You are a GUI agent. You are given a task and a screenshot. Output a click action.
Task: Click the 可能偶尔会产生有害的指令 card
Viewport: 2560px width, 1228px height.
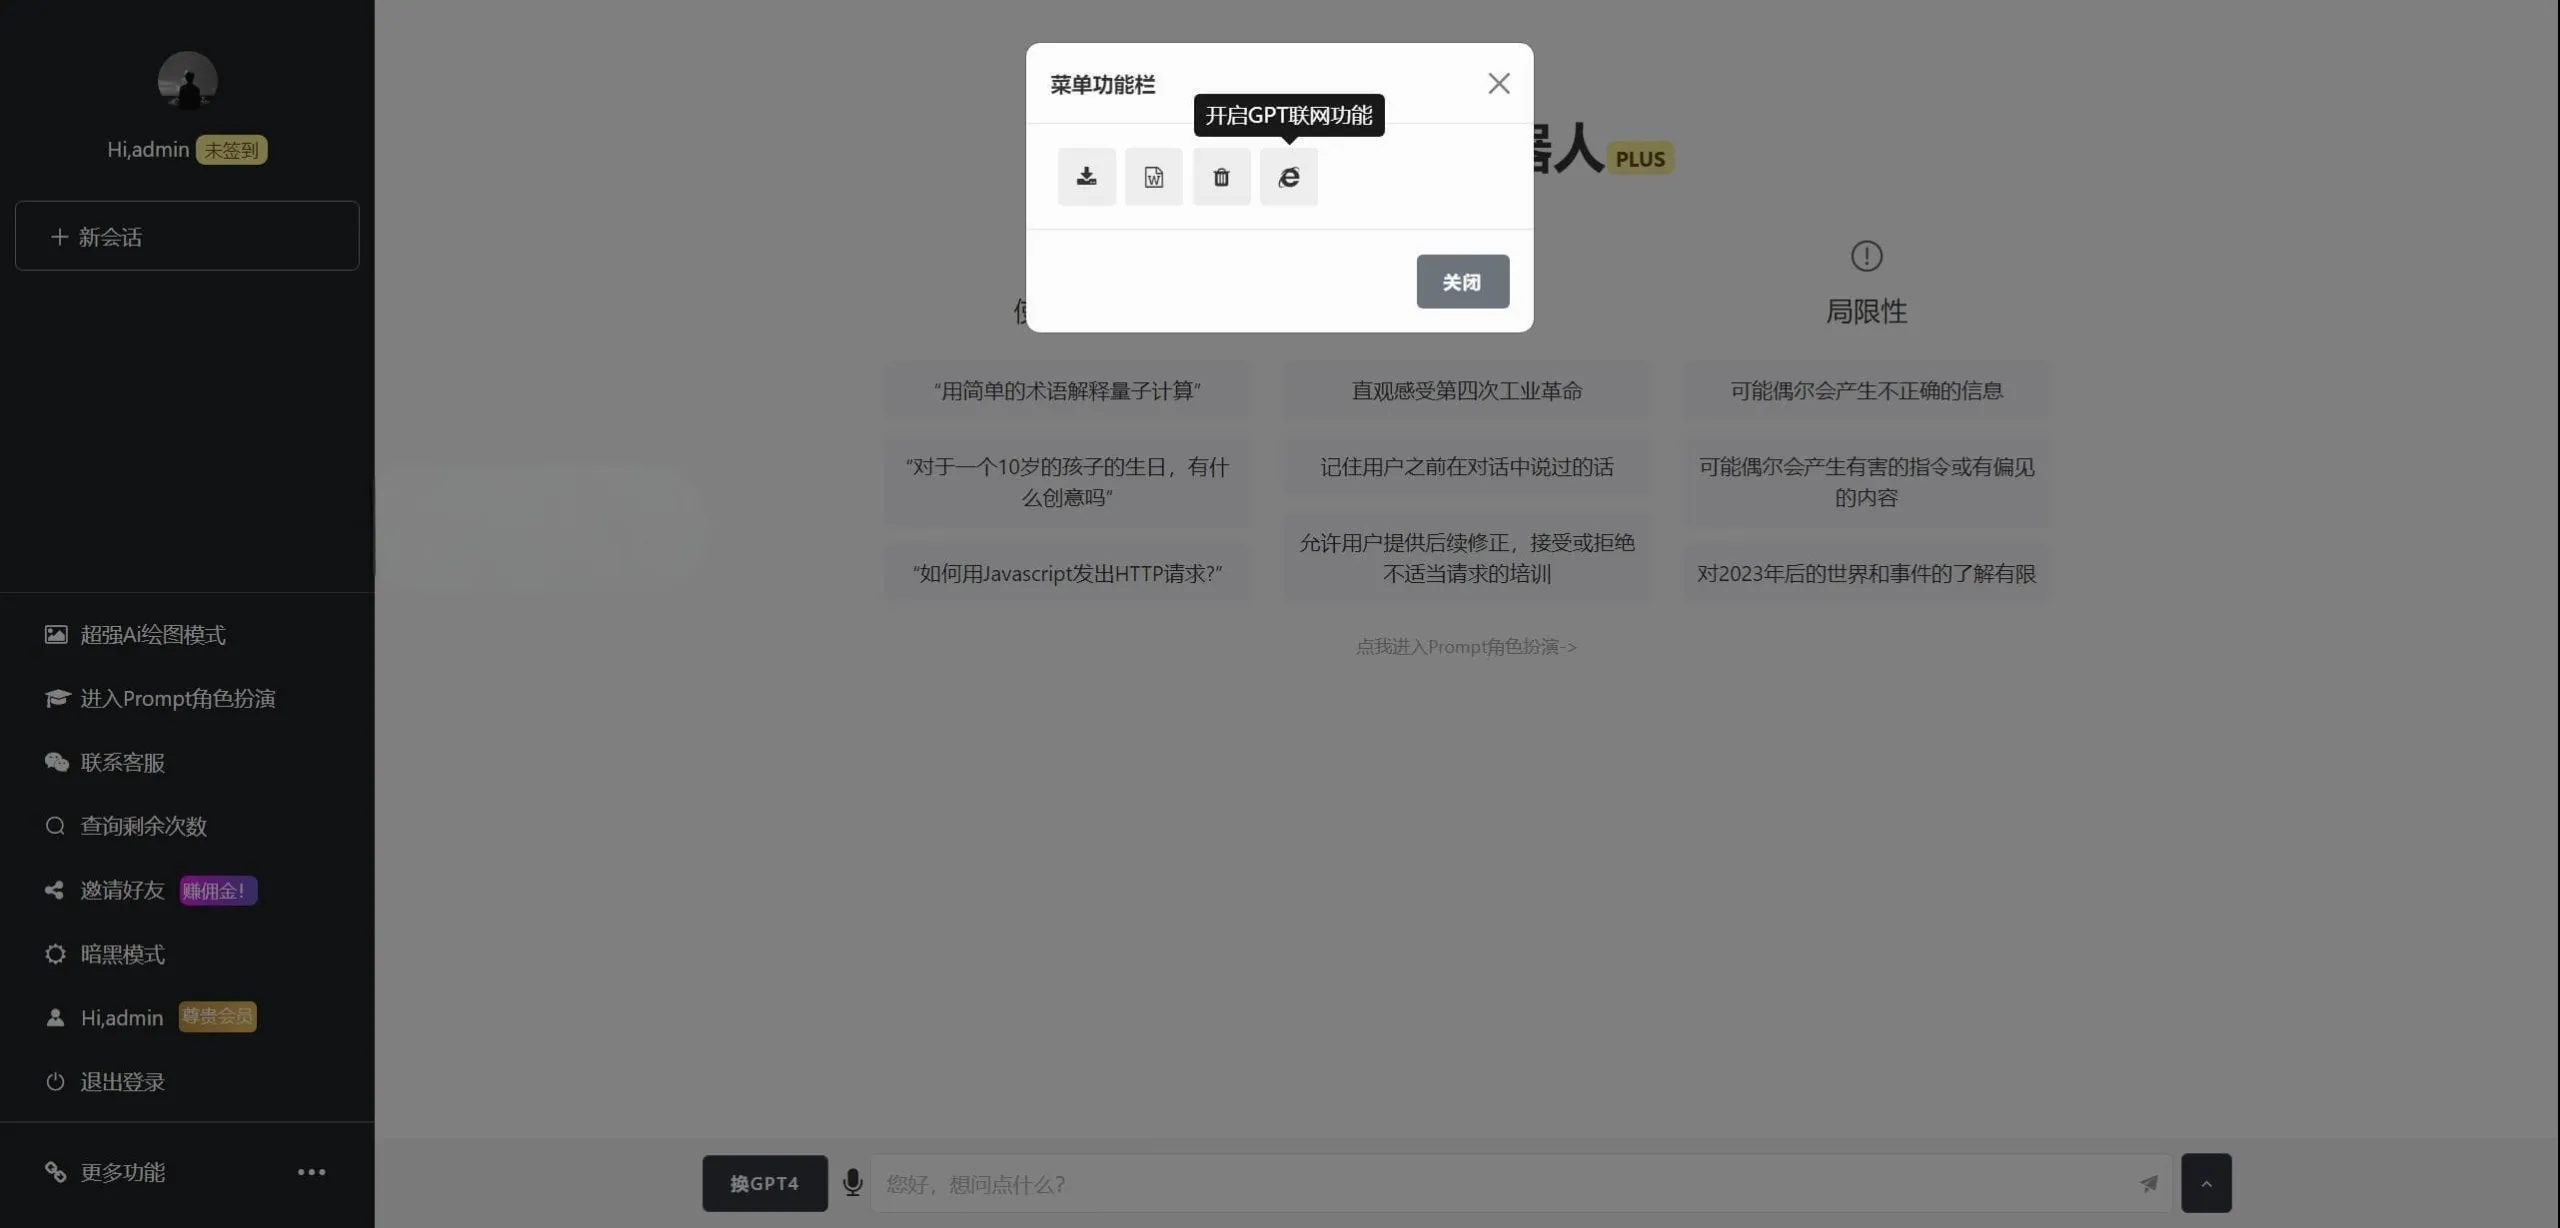[x=1867, y=482]
